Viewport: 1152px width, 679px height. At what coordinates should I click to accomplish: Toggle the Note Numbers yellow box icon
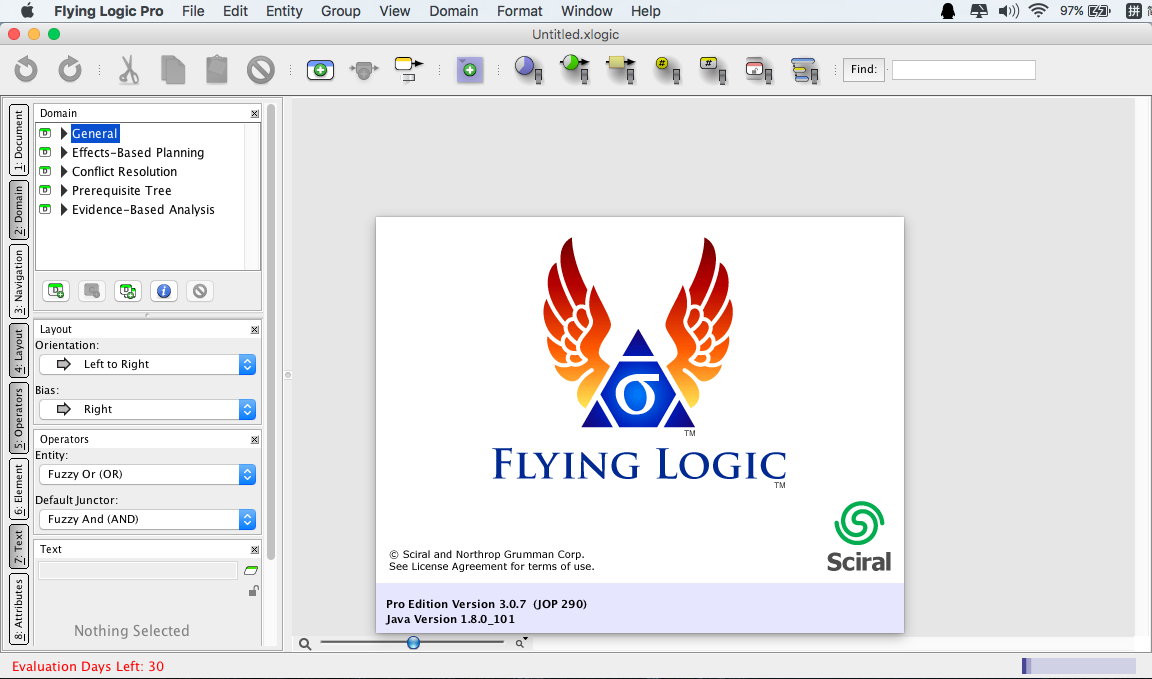(713, 69)
